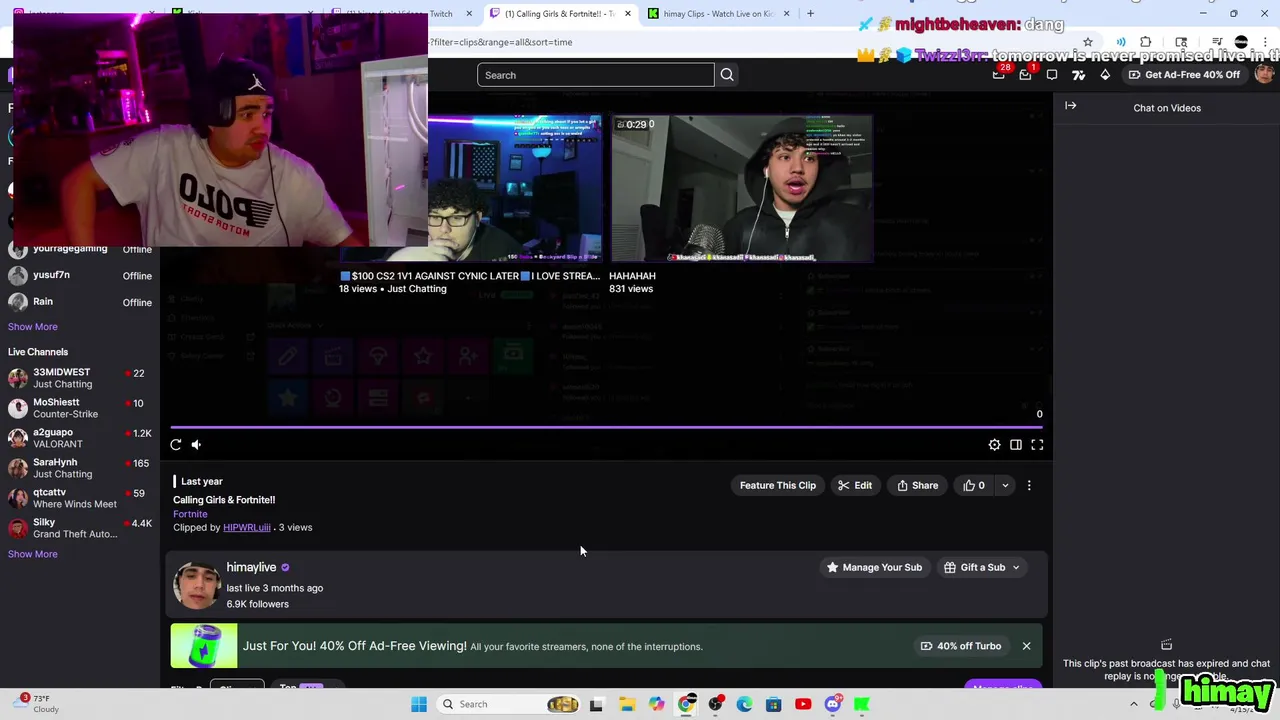Image resolution: width=1280 pixels, height=720 pixels.
Task: Dismiss the ad-free viewing banner
Action: (1026, 646)
